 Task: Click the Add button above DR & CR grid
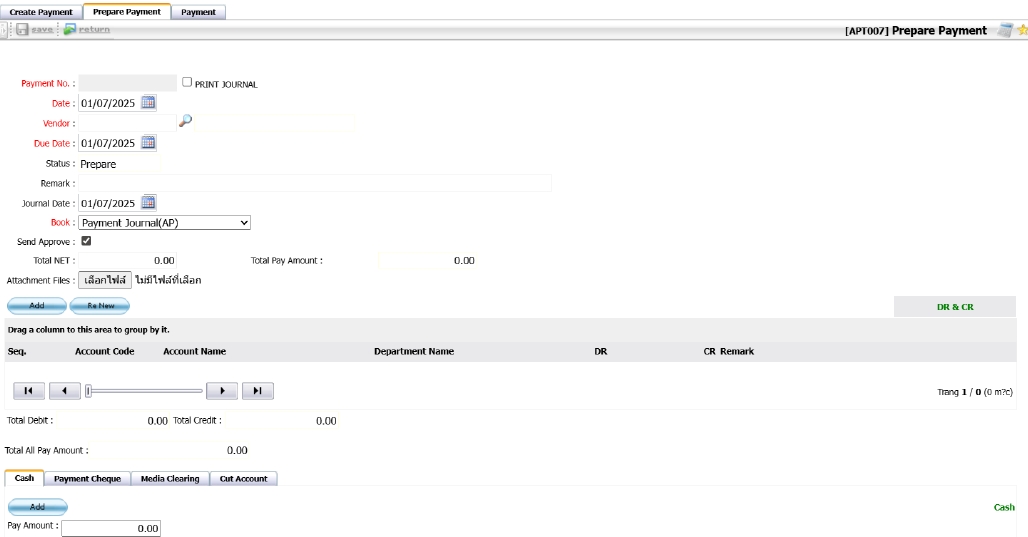[x=37, y=306]
